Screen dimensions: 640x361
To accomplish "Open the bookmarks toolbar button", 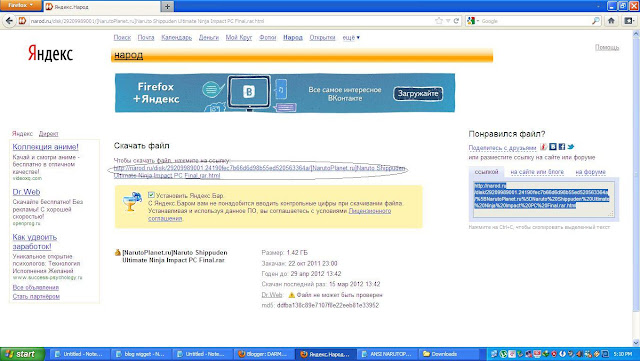I will [629, 21].
